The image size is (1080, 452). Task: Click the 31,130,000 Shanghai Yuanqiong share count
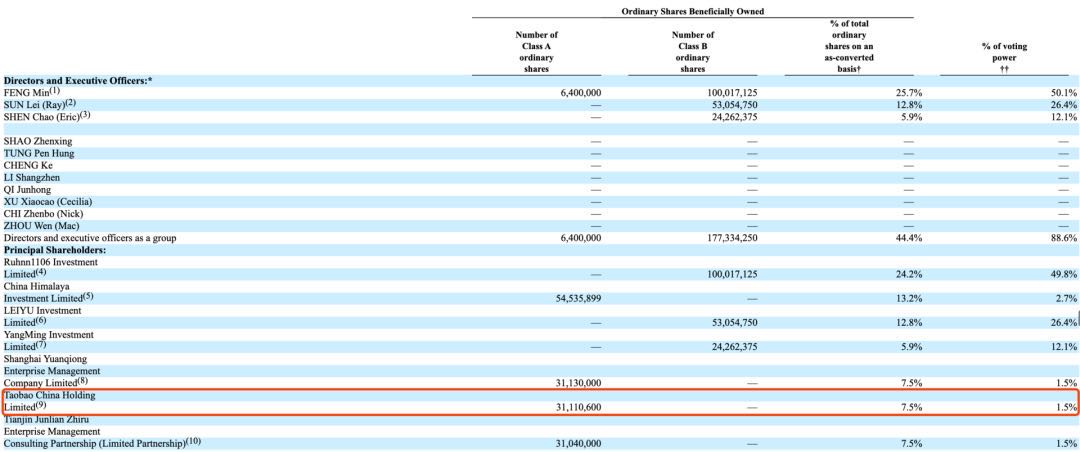click(x=575, y=383)
